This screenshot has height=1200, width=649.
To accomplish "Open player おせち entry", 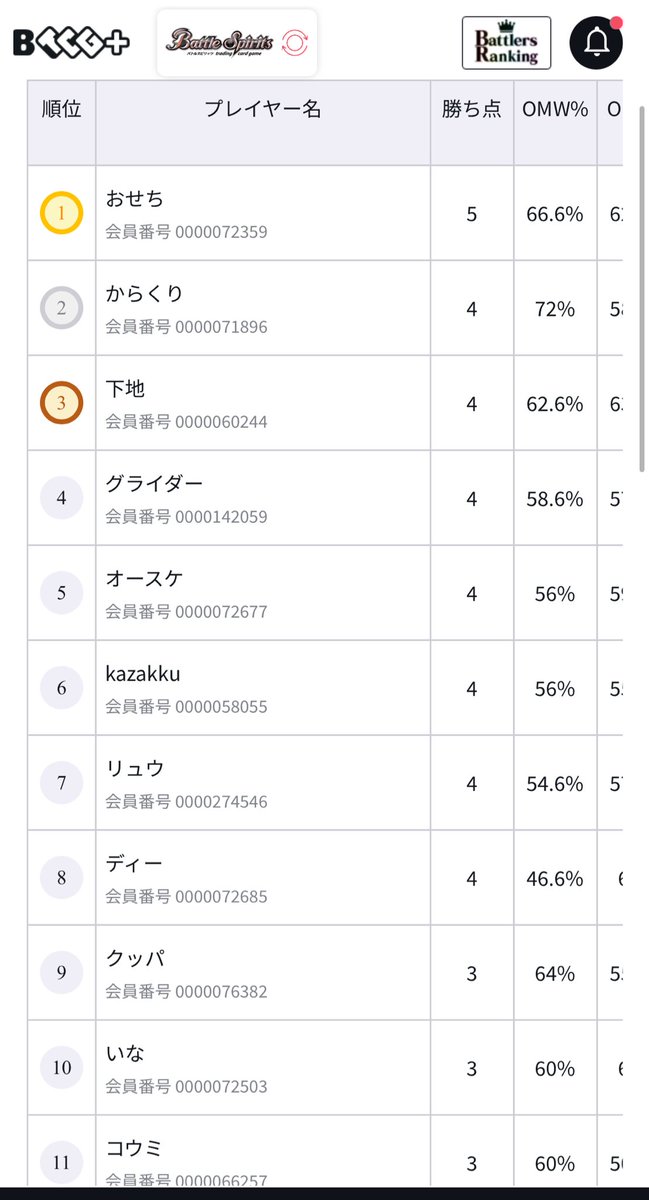I will 263,213.
